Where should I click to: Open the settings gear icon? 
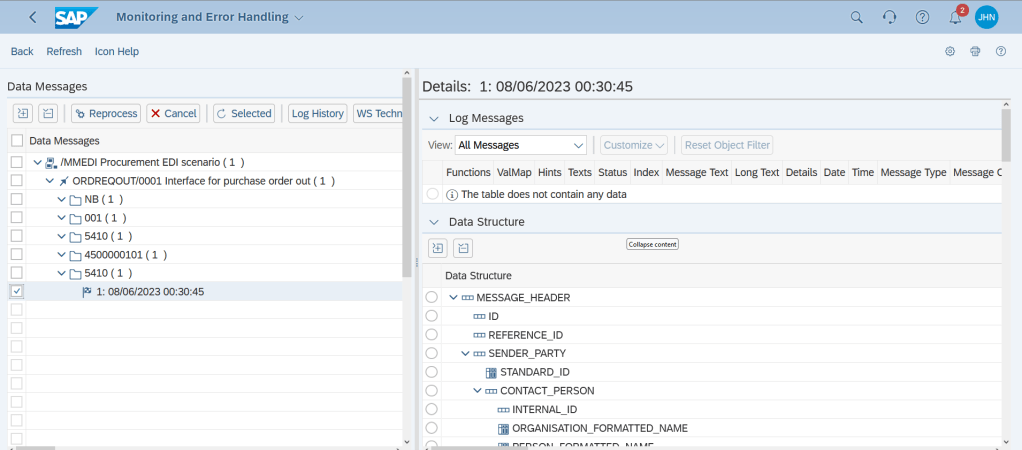click(950, 51)
